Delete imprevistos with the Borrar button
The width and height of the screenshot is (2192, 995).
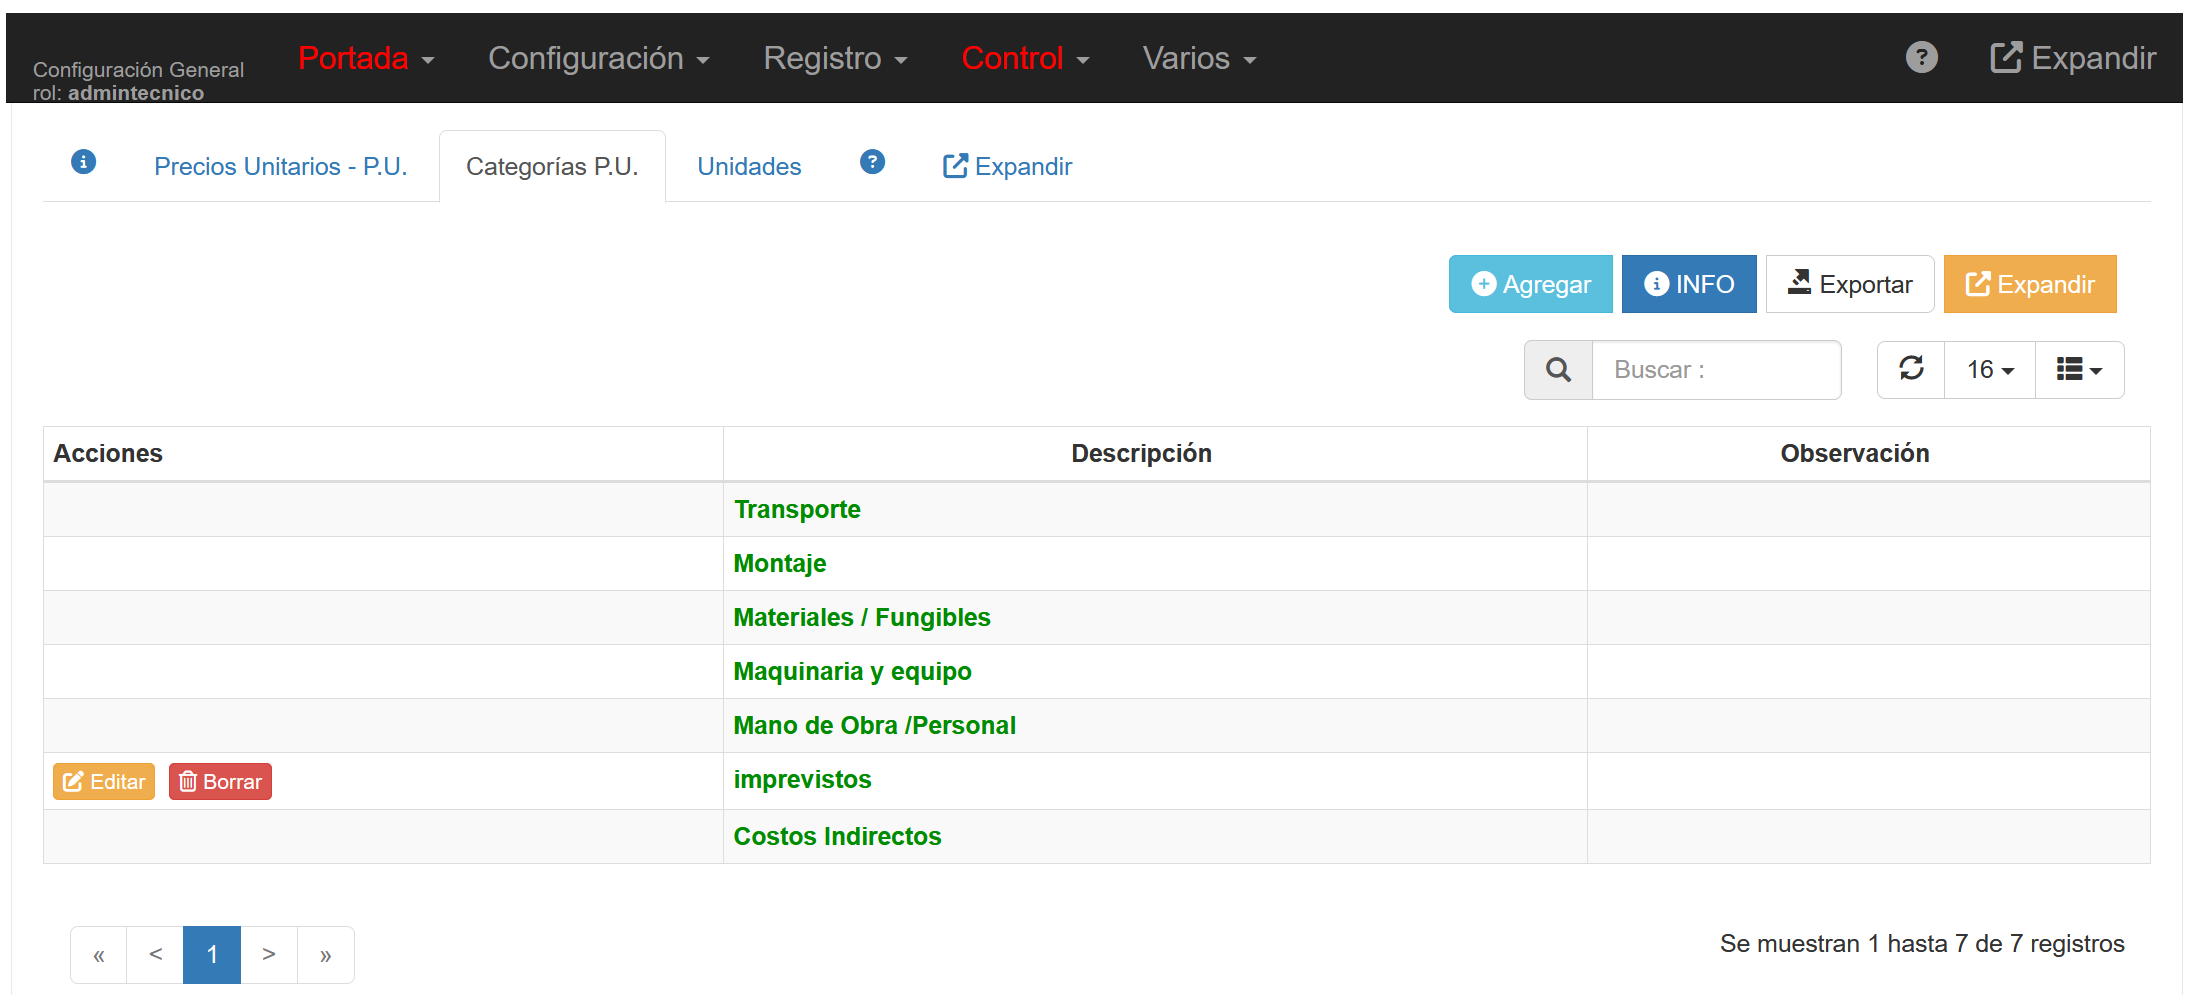(220, 782)
